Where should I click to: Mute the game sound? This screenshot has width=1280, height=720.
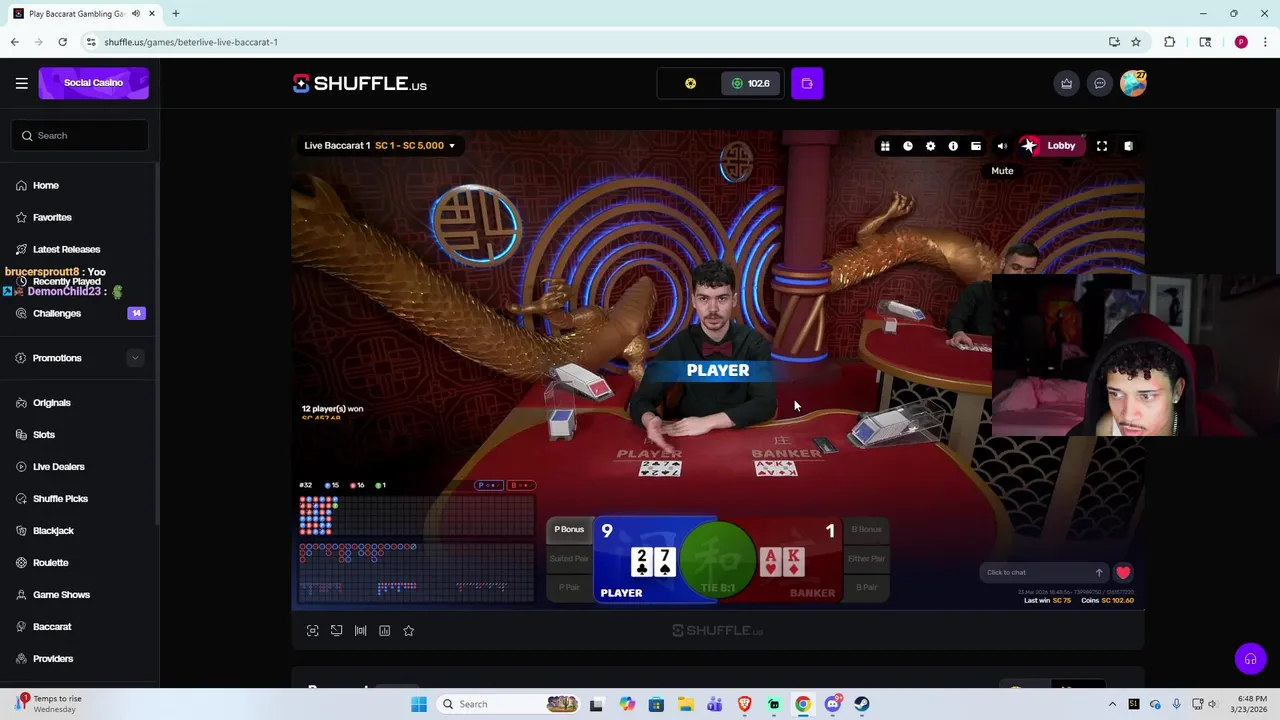[x=1002, y=146]
